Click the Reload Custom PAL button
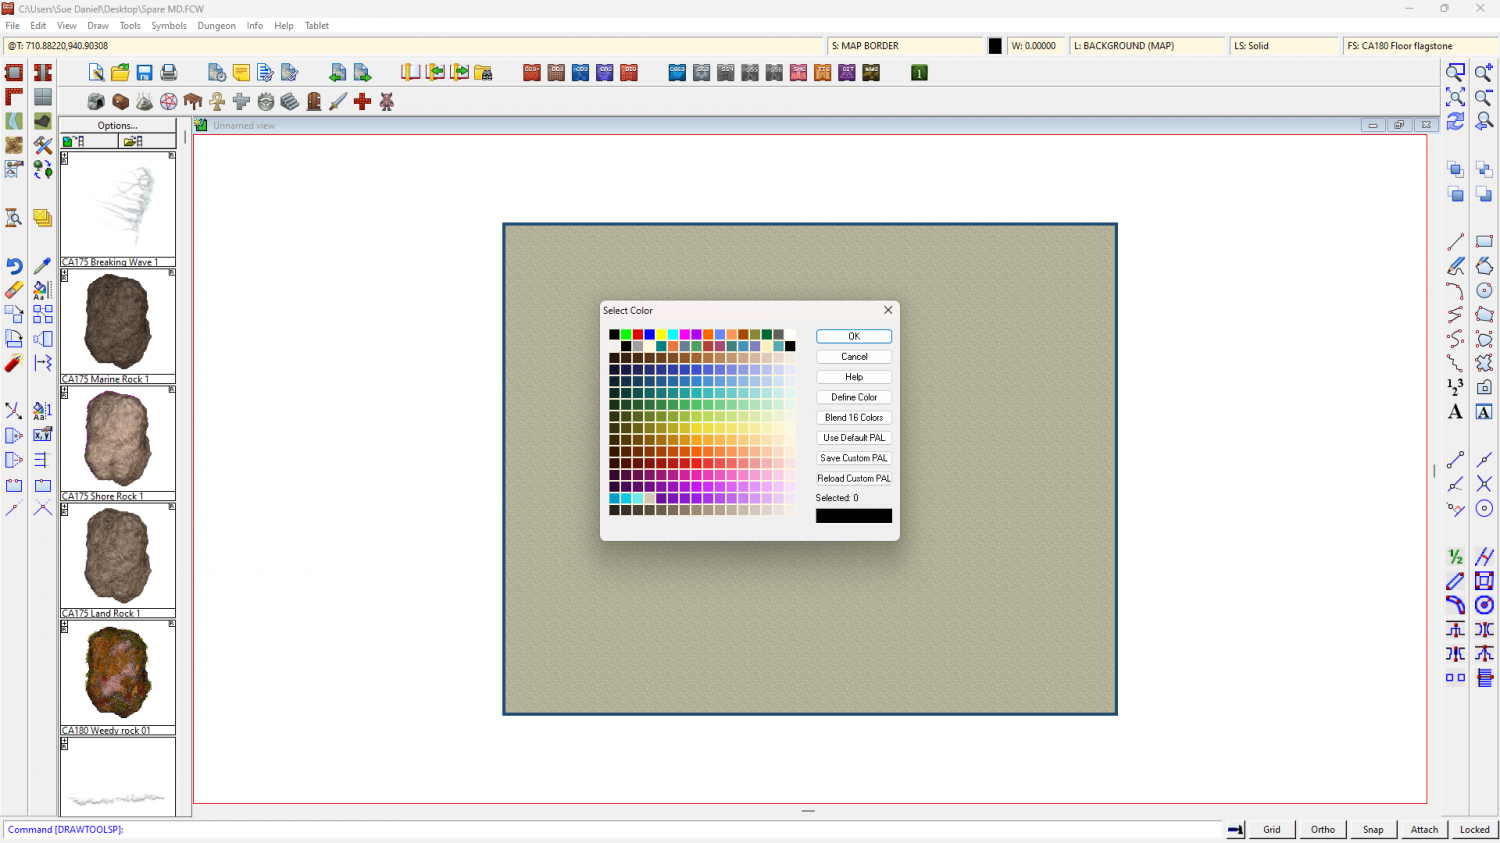1500x843 pixels. click(854, 478)
